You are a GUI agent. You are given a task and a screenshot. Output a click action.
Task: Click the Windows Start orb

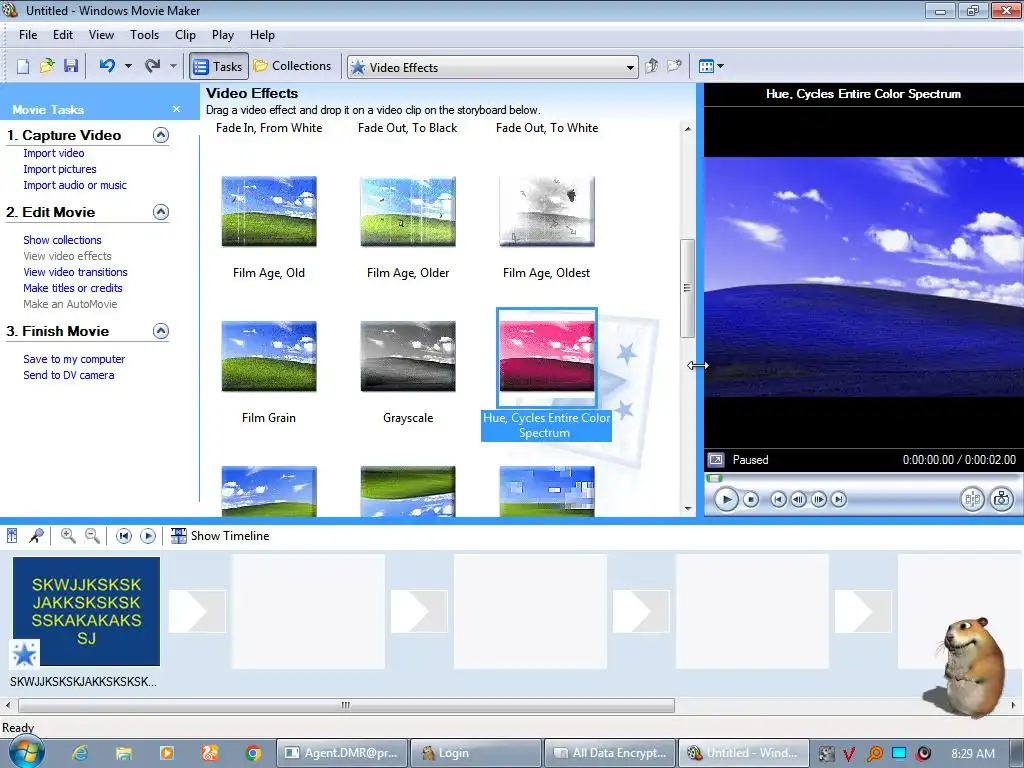coord(27,753)
